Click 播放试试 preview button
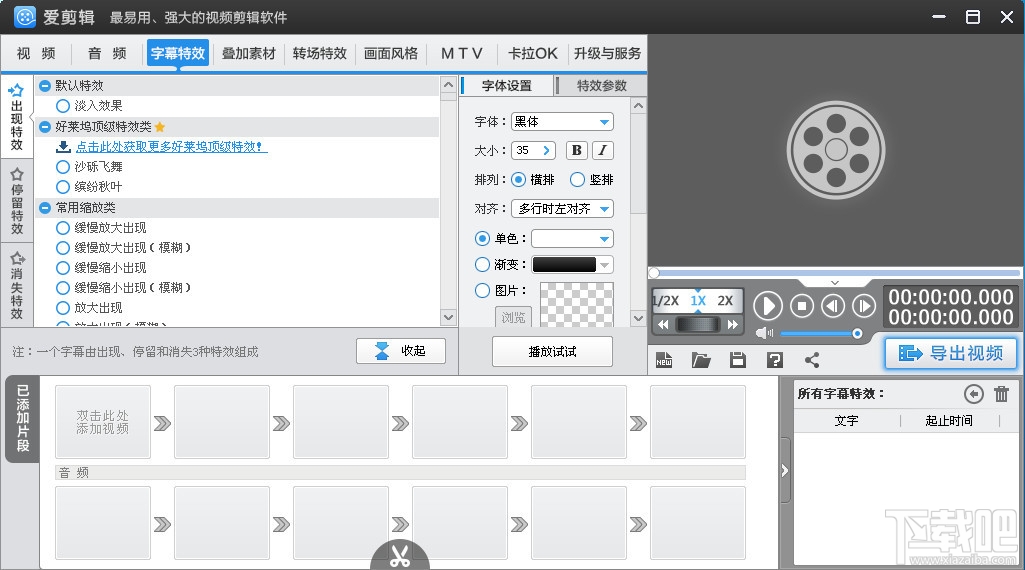 click(x=552, y=352)
